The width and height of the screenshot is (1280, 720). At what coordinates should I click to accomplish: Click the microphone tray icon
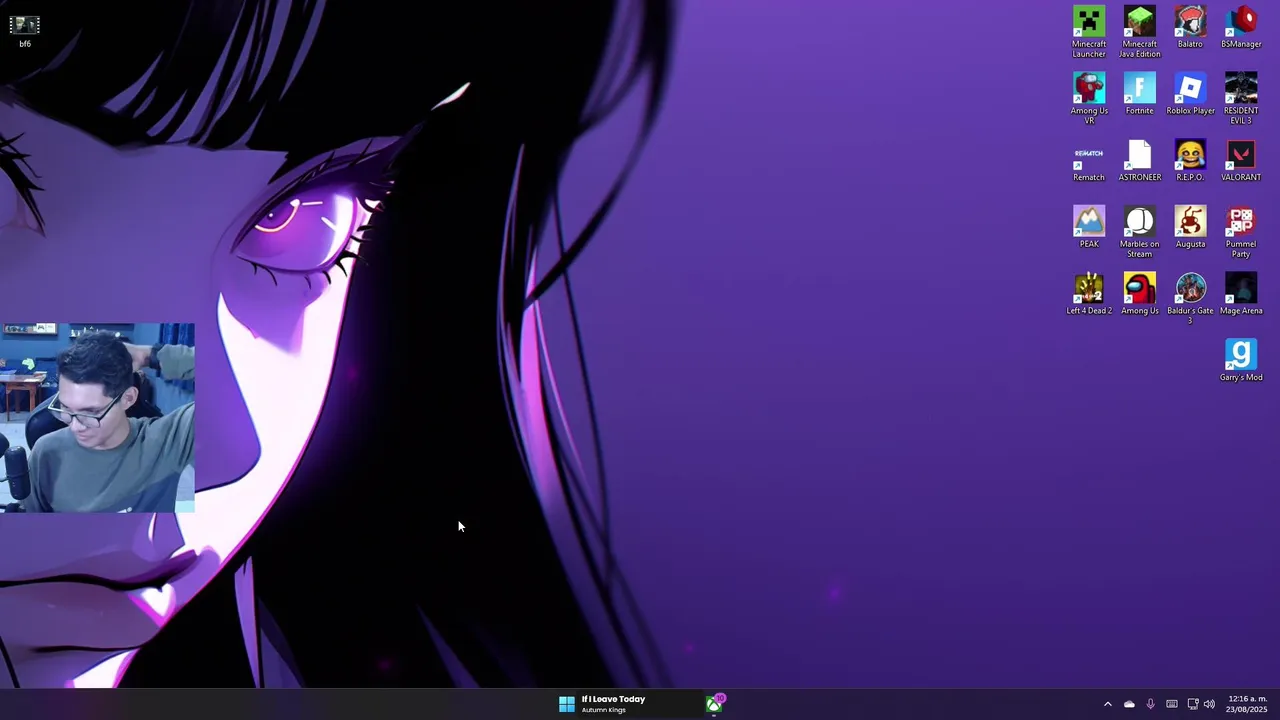[1150, 704]
